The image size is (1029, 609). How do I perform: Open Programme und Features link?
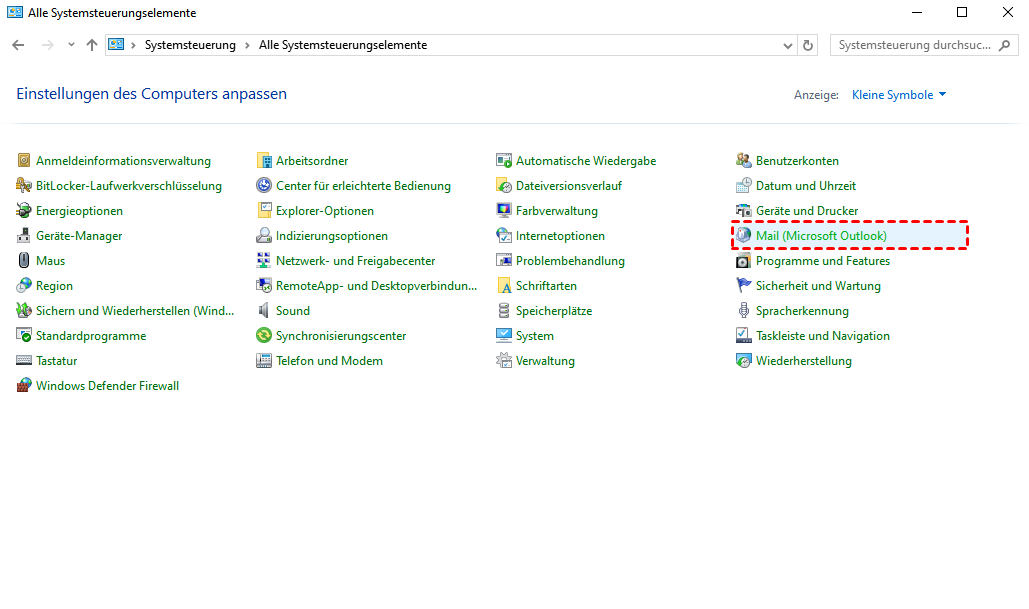[x=822, y=261]
